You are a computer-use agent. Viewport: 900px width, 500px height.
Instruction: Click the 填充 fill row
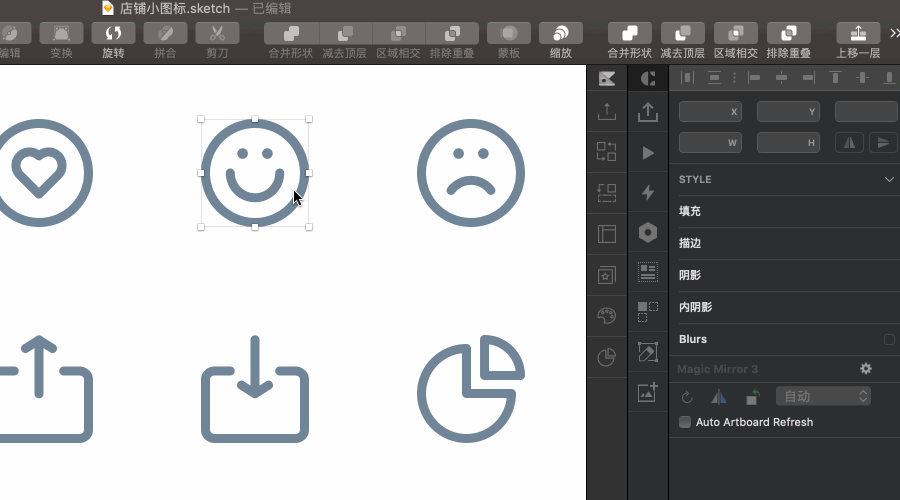(x=785, y=211)
